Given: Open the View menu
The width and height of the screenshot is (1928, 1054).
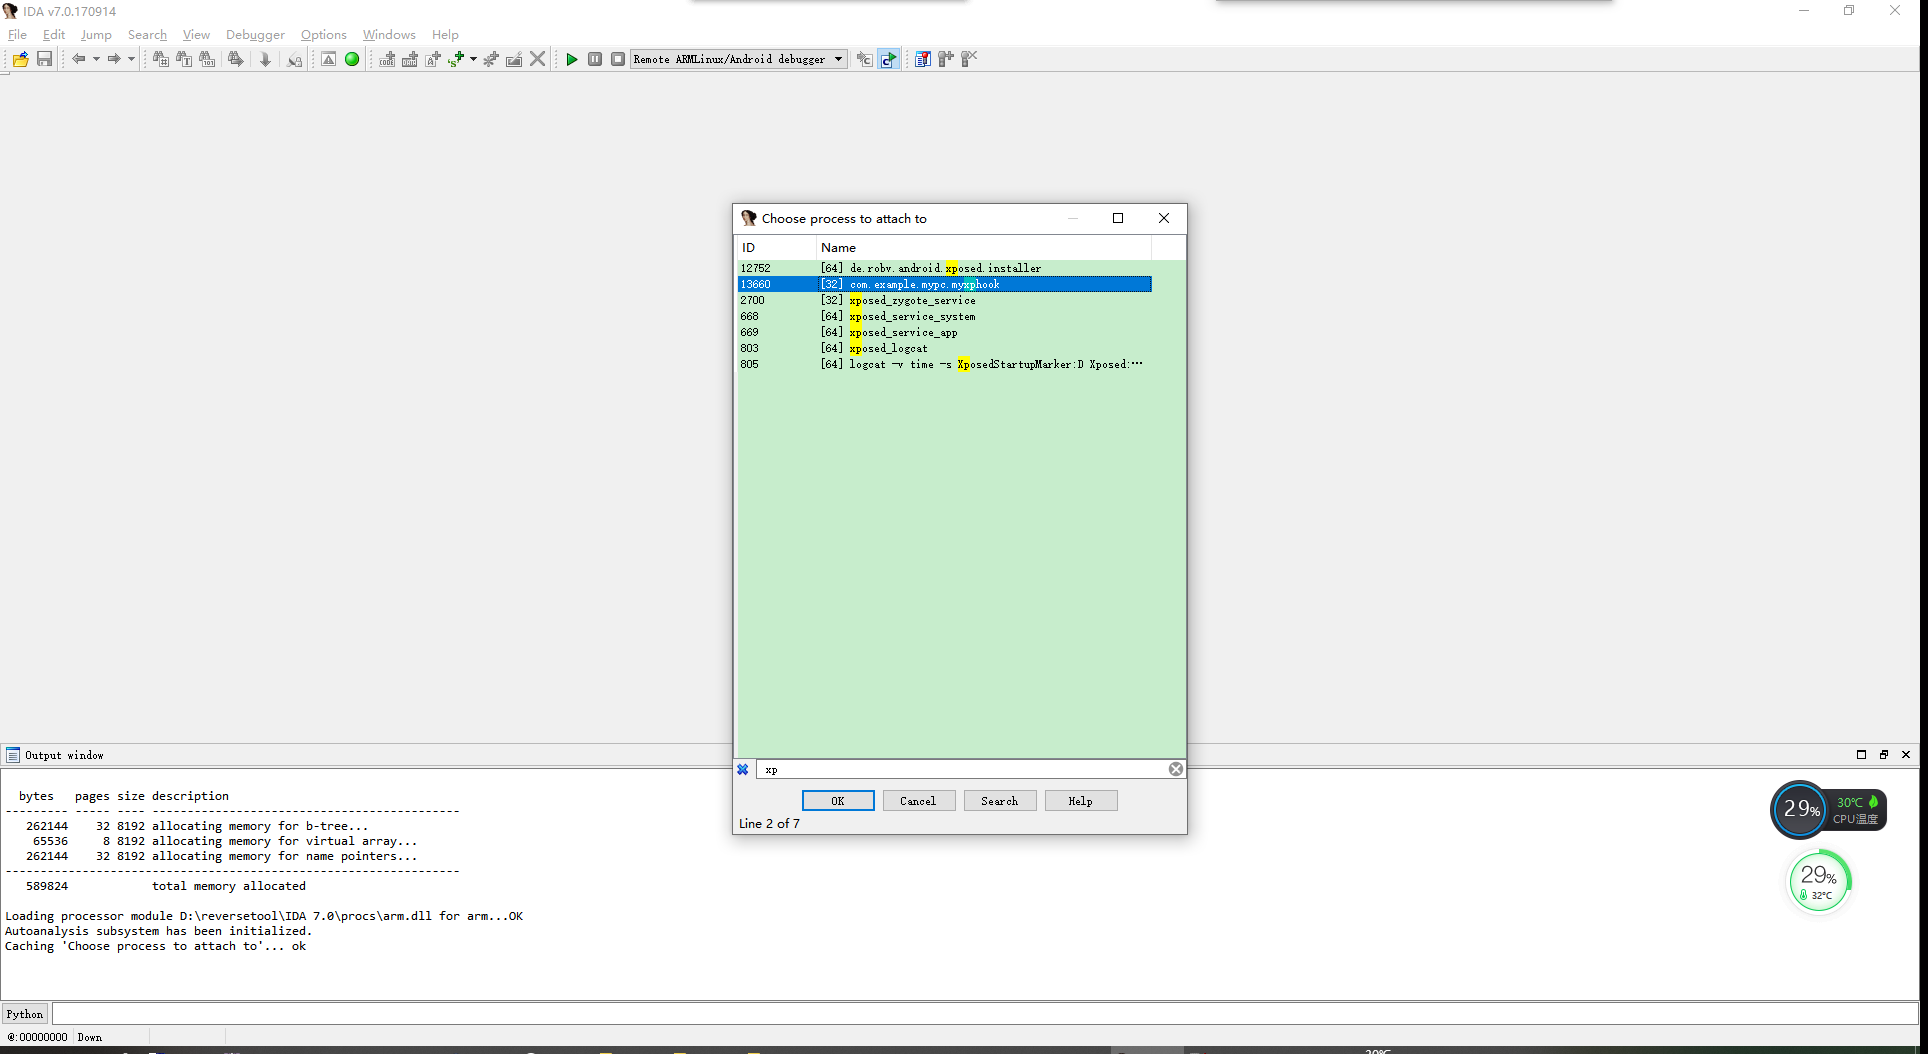Looking at the screenshot, I should [196, 34].
